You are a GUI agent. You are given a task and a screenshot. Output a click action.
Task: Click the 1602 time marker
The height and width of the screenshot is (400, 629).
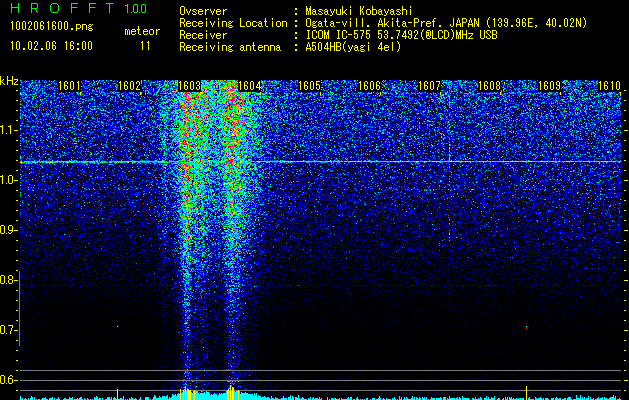coord(130,86)
